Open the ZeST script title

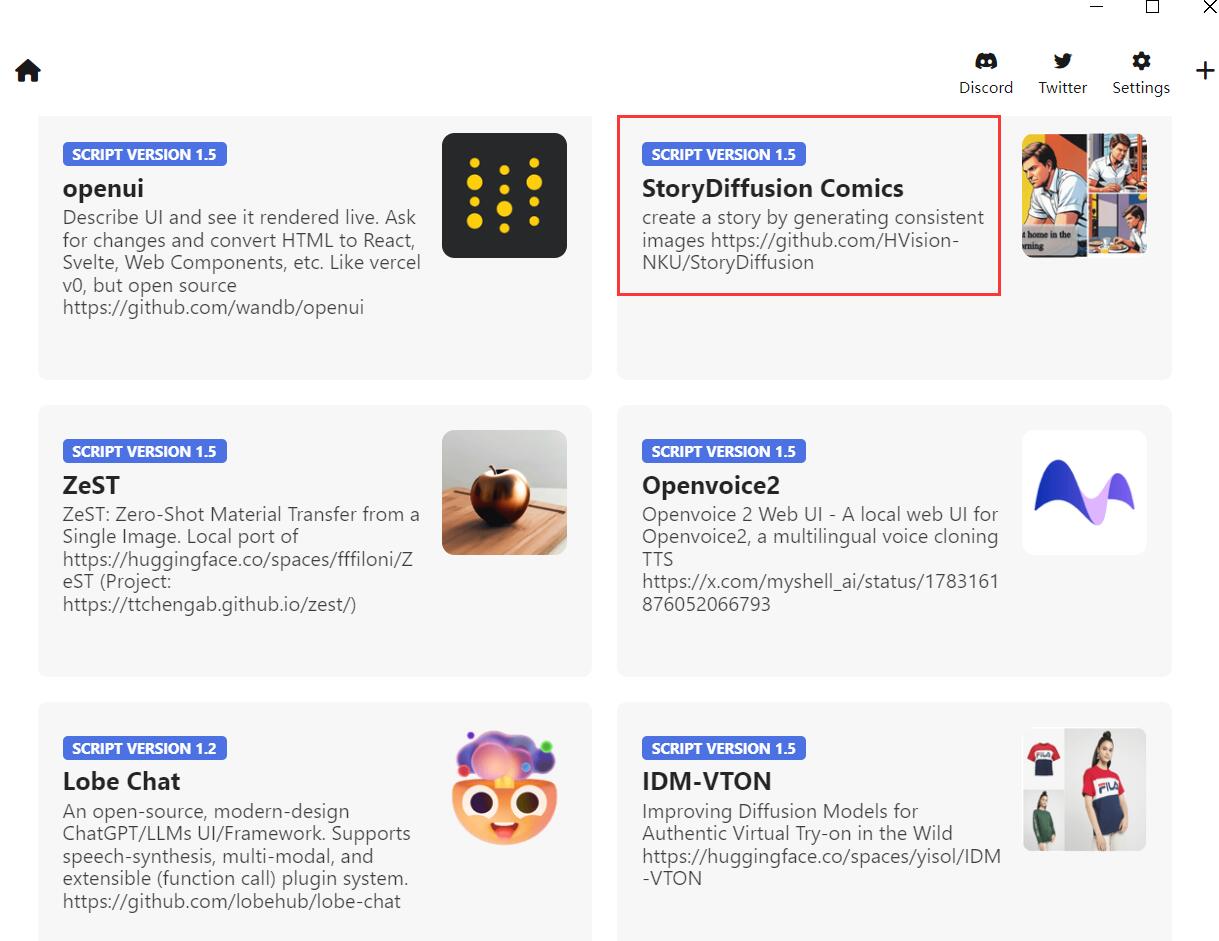pos(91,486)
